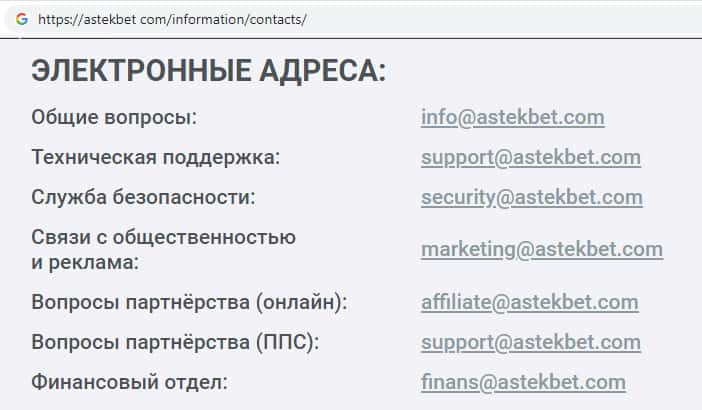This screenshot has height=410, width=702.
Task: Click the ЭЛЕКТРОННЫЕ АДРЕСА heading
Action: (208, 70)
